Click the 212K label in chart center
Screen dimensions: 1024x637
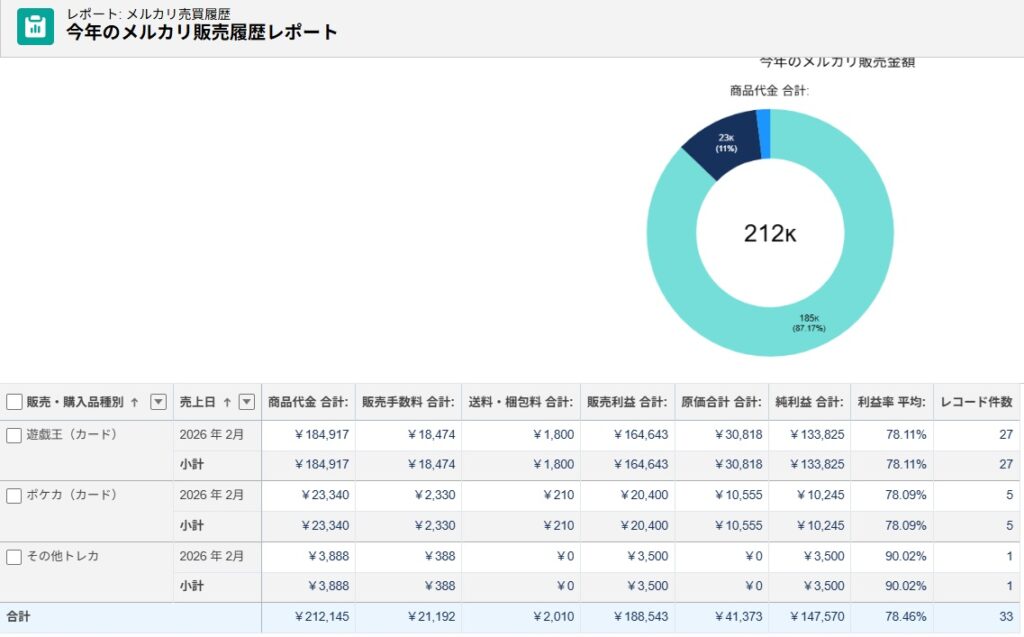click(770, 231)
